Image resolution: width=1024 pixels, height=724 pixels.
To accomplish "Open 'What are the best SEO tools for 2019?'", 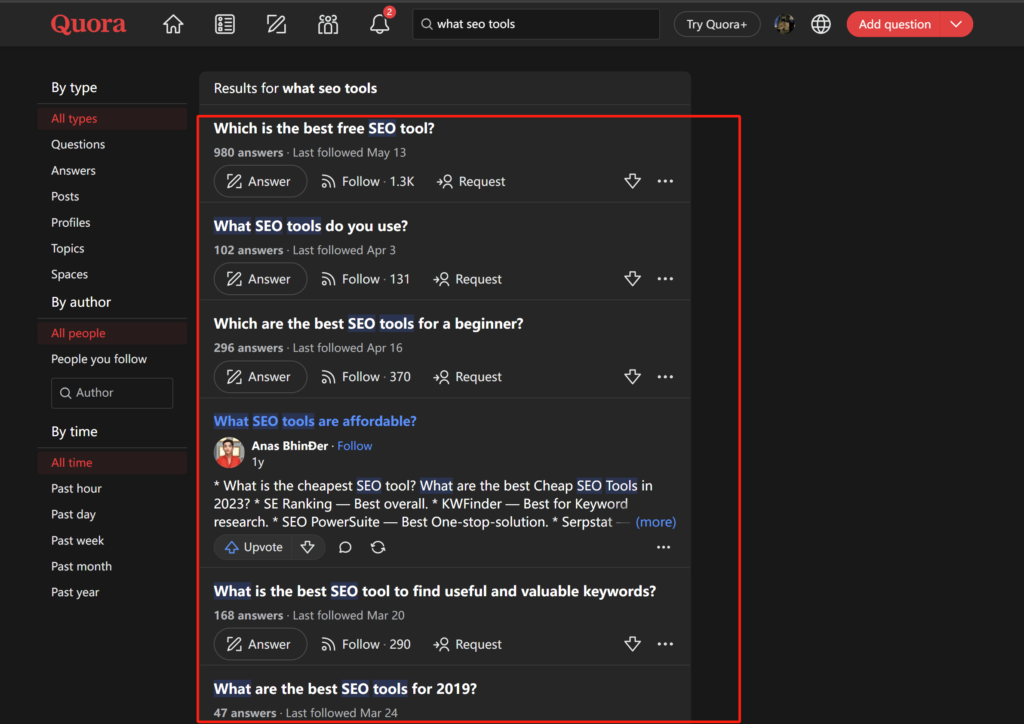I will point(345,689).
